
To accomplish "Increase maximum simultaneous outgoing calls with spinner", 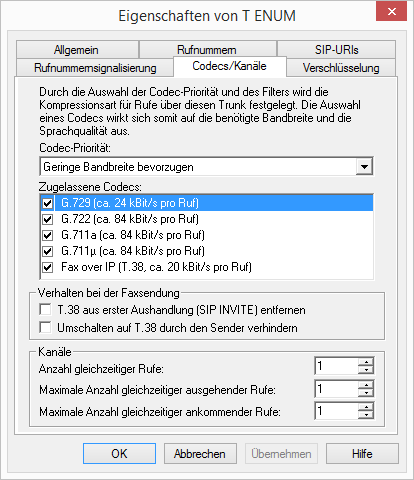I will point(366,385).
